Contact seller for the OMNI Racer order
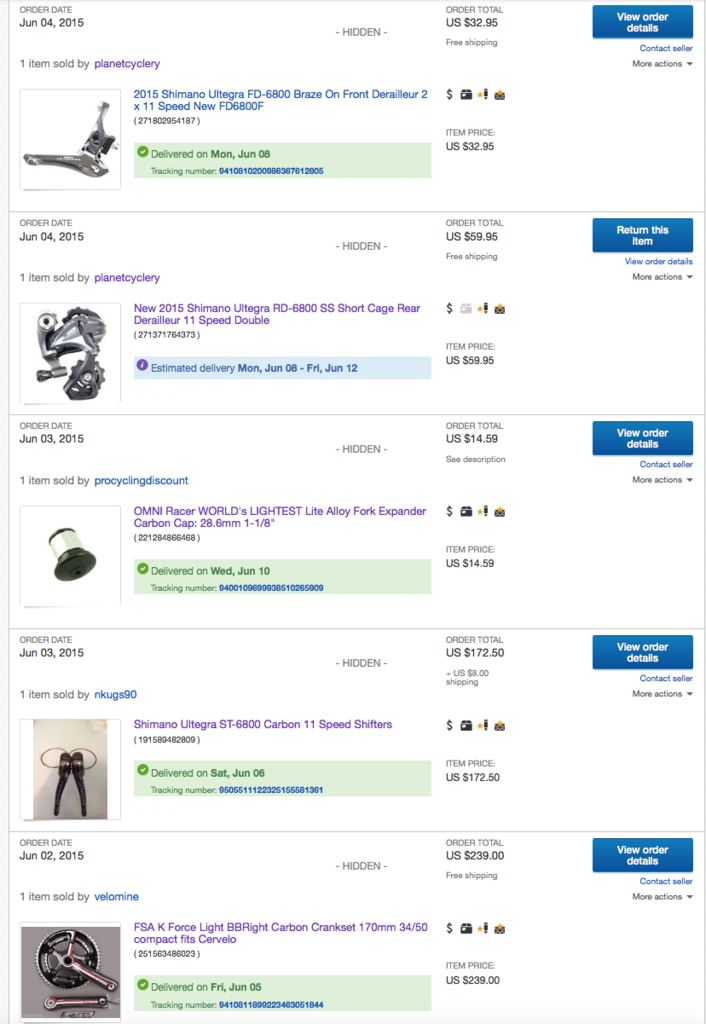 (666, 464)
